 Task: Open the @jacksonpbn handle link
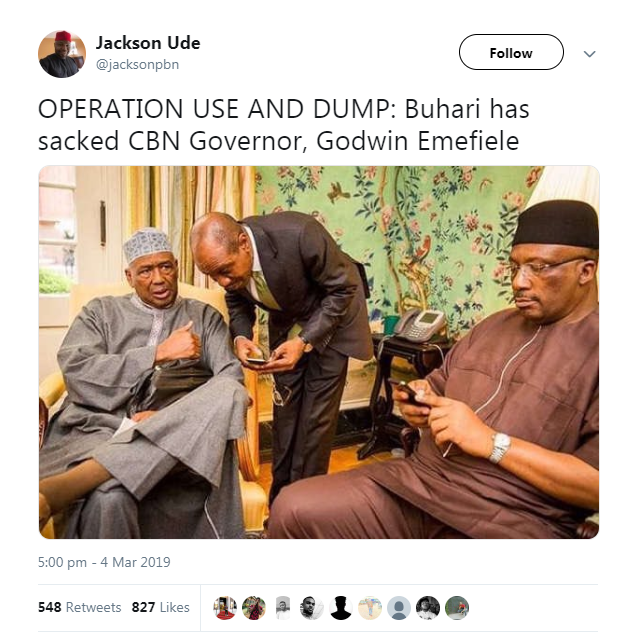pyautogui.click(x=137, y=65)
